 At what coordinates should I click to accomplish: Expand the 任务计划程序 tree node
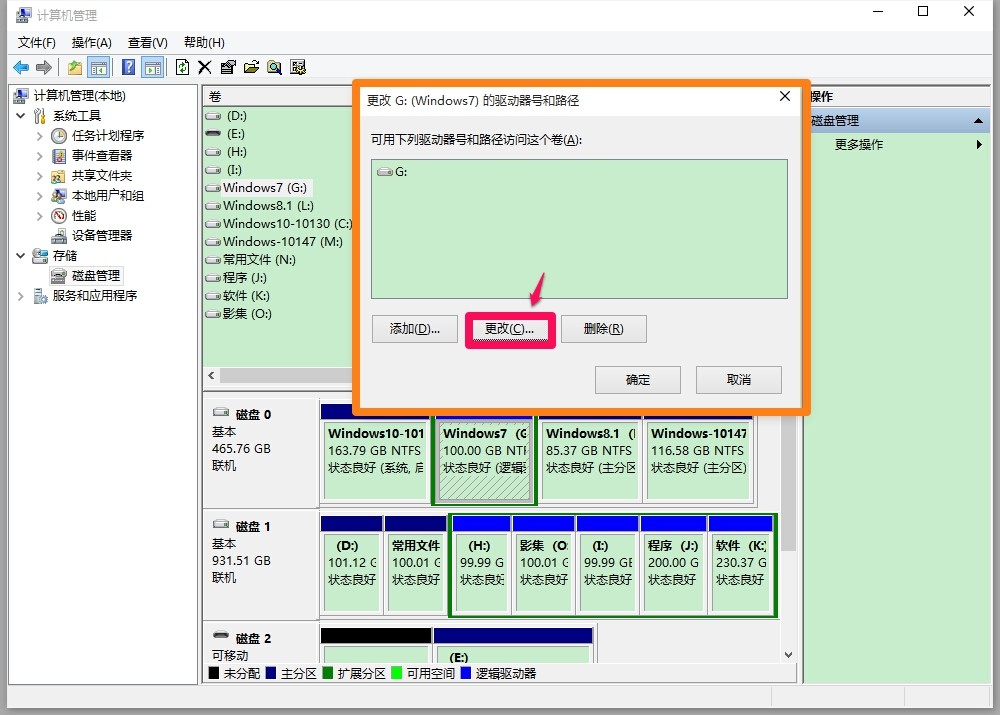pyautogui.click(x=40, y=136)
